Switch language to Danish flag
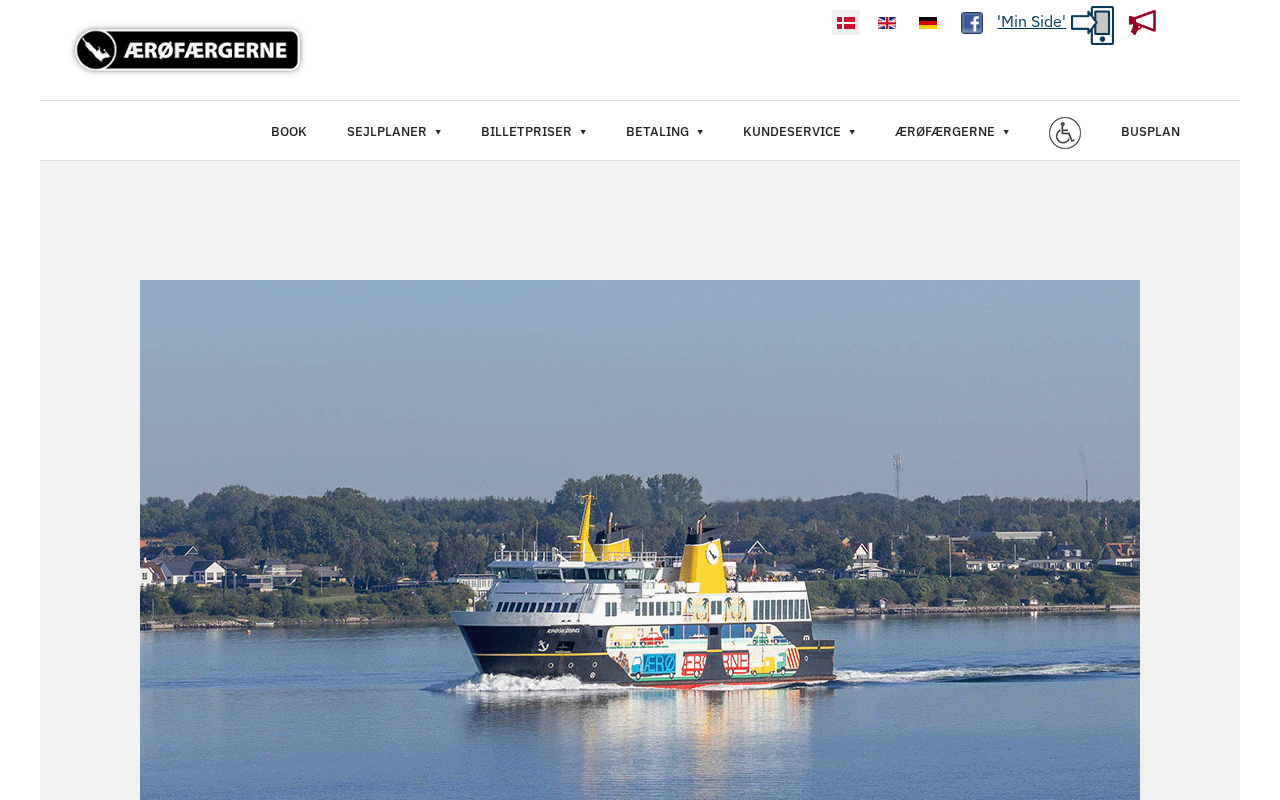The image size is (1280, 800). pyautogui.click(x=846, y=23)
